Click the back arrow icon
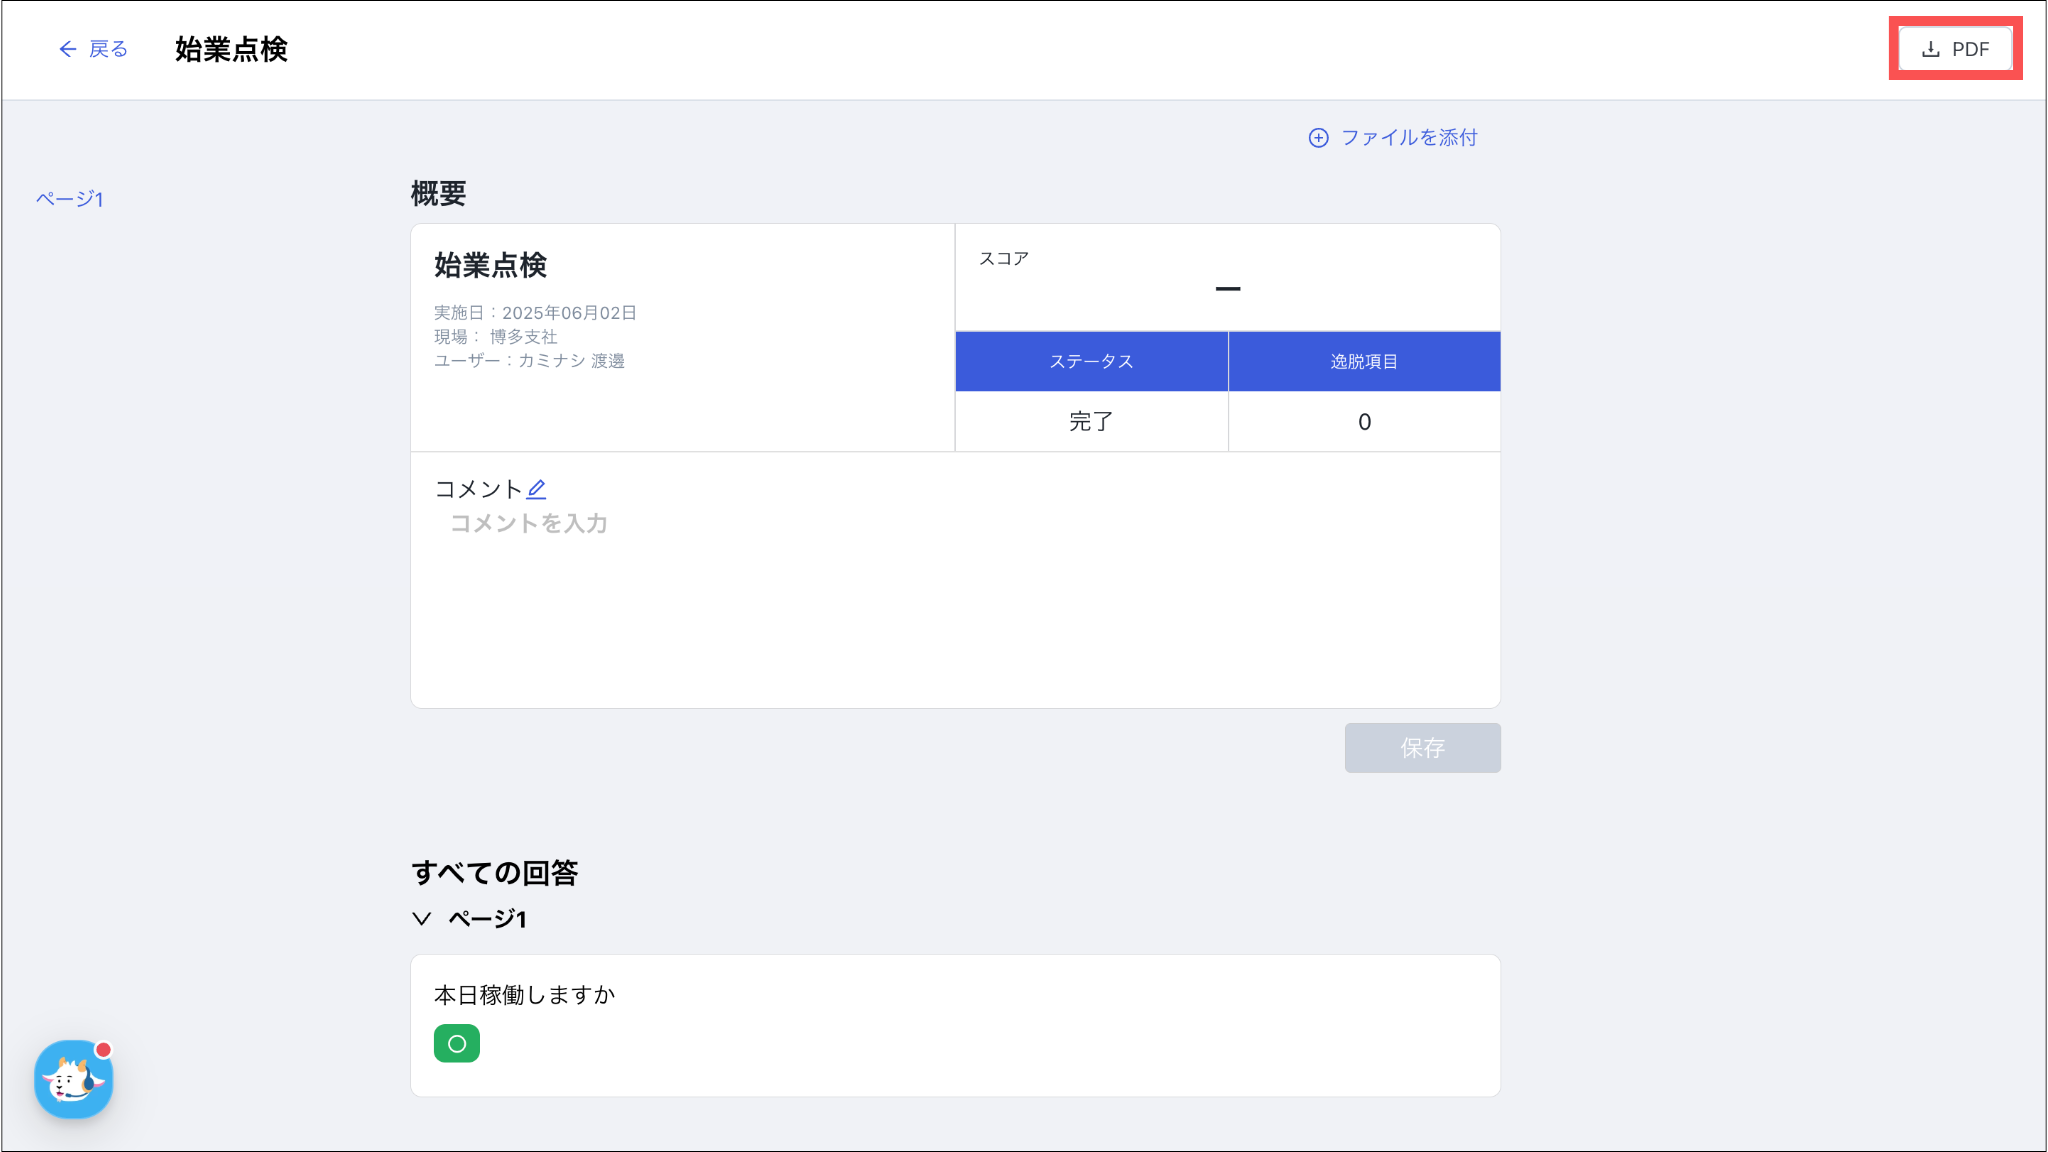2048x1152 pixels. pos(67,49)
